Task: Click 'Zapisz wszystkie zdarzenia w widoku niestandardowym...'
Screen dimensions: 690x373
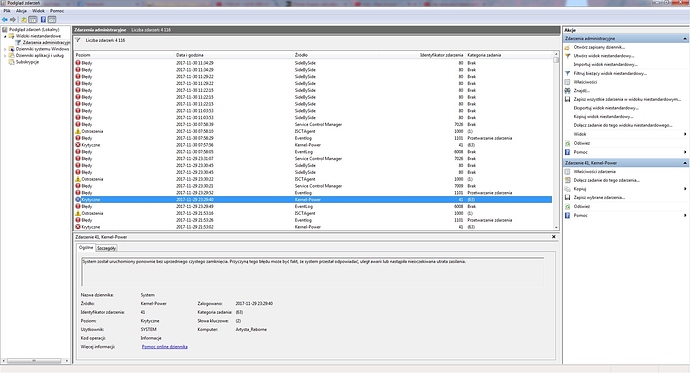Action: tap(627, 99)
